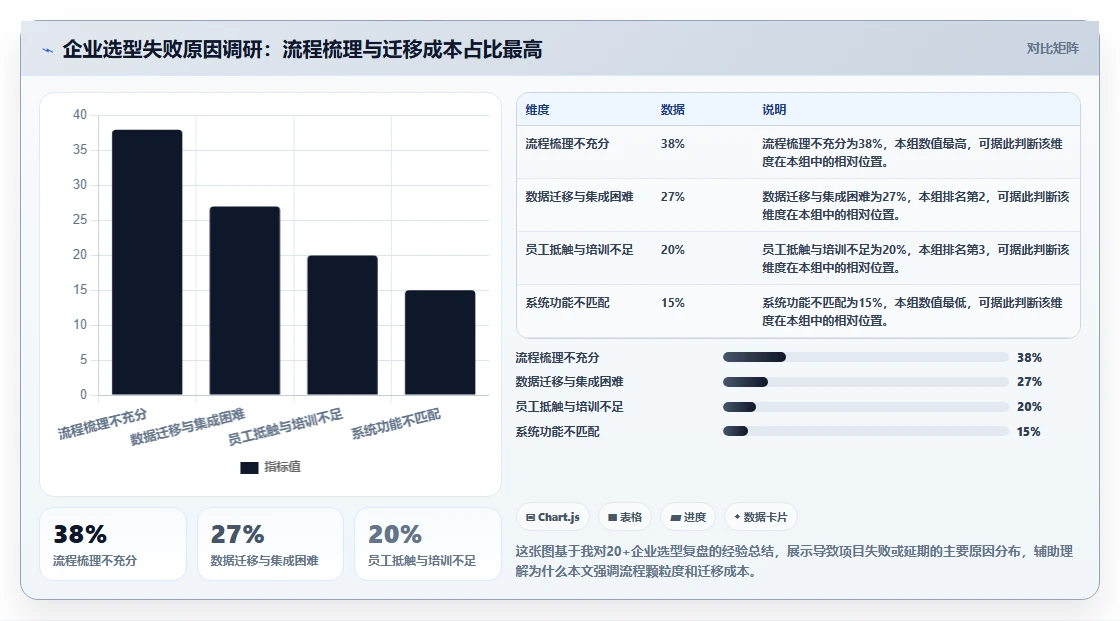Viewport: 1120px width, 621px height.
Task: Click the 数据迁移与集成困难 progress row label
Action: pyautogui.click(x=569, y=382)
